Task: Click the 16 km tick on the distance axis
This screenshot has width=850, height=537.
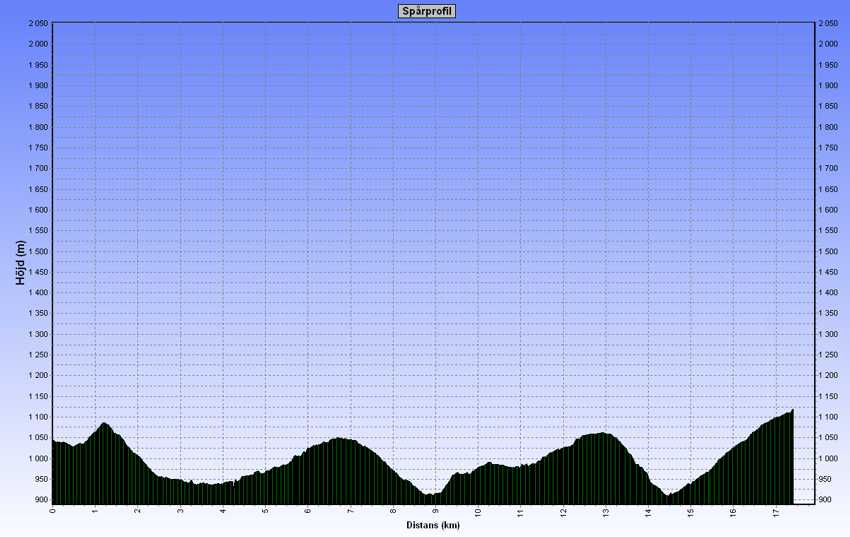Action: pyautogui.click(x=733, y=512)
